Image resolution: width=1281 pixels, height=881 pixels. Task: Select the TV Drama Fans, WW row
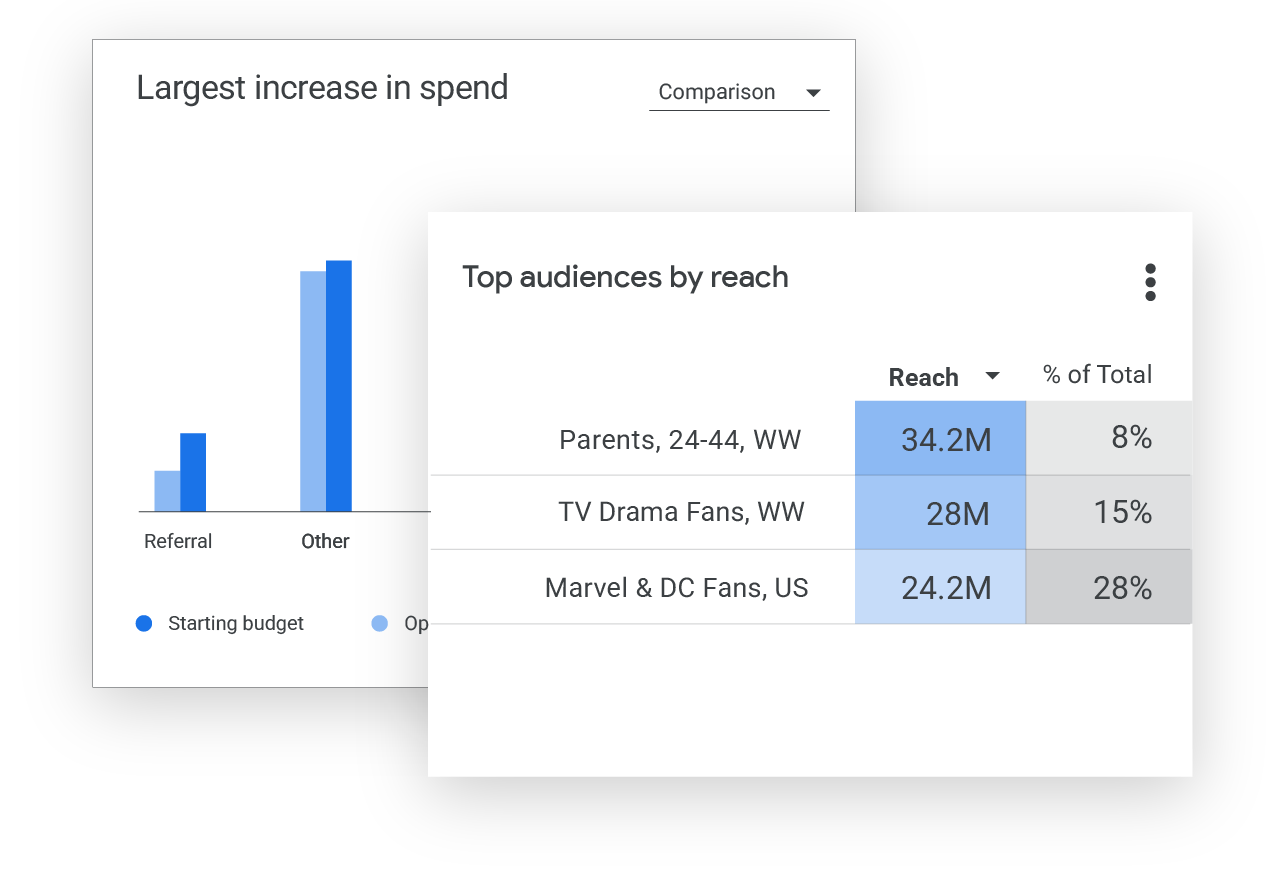click(x=681, y=513)
